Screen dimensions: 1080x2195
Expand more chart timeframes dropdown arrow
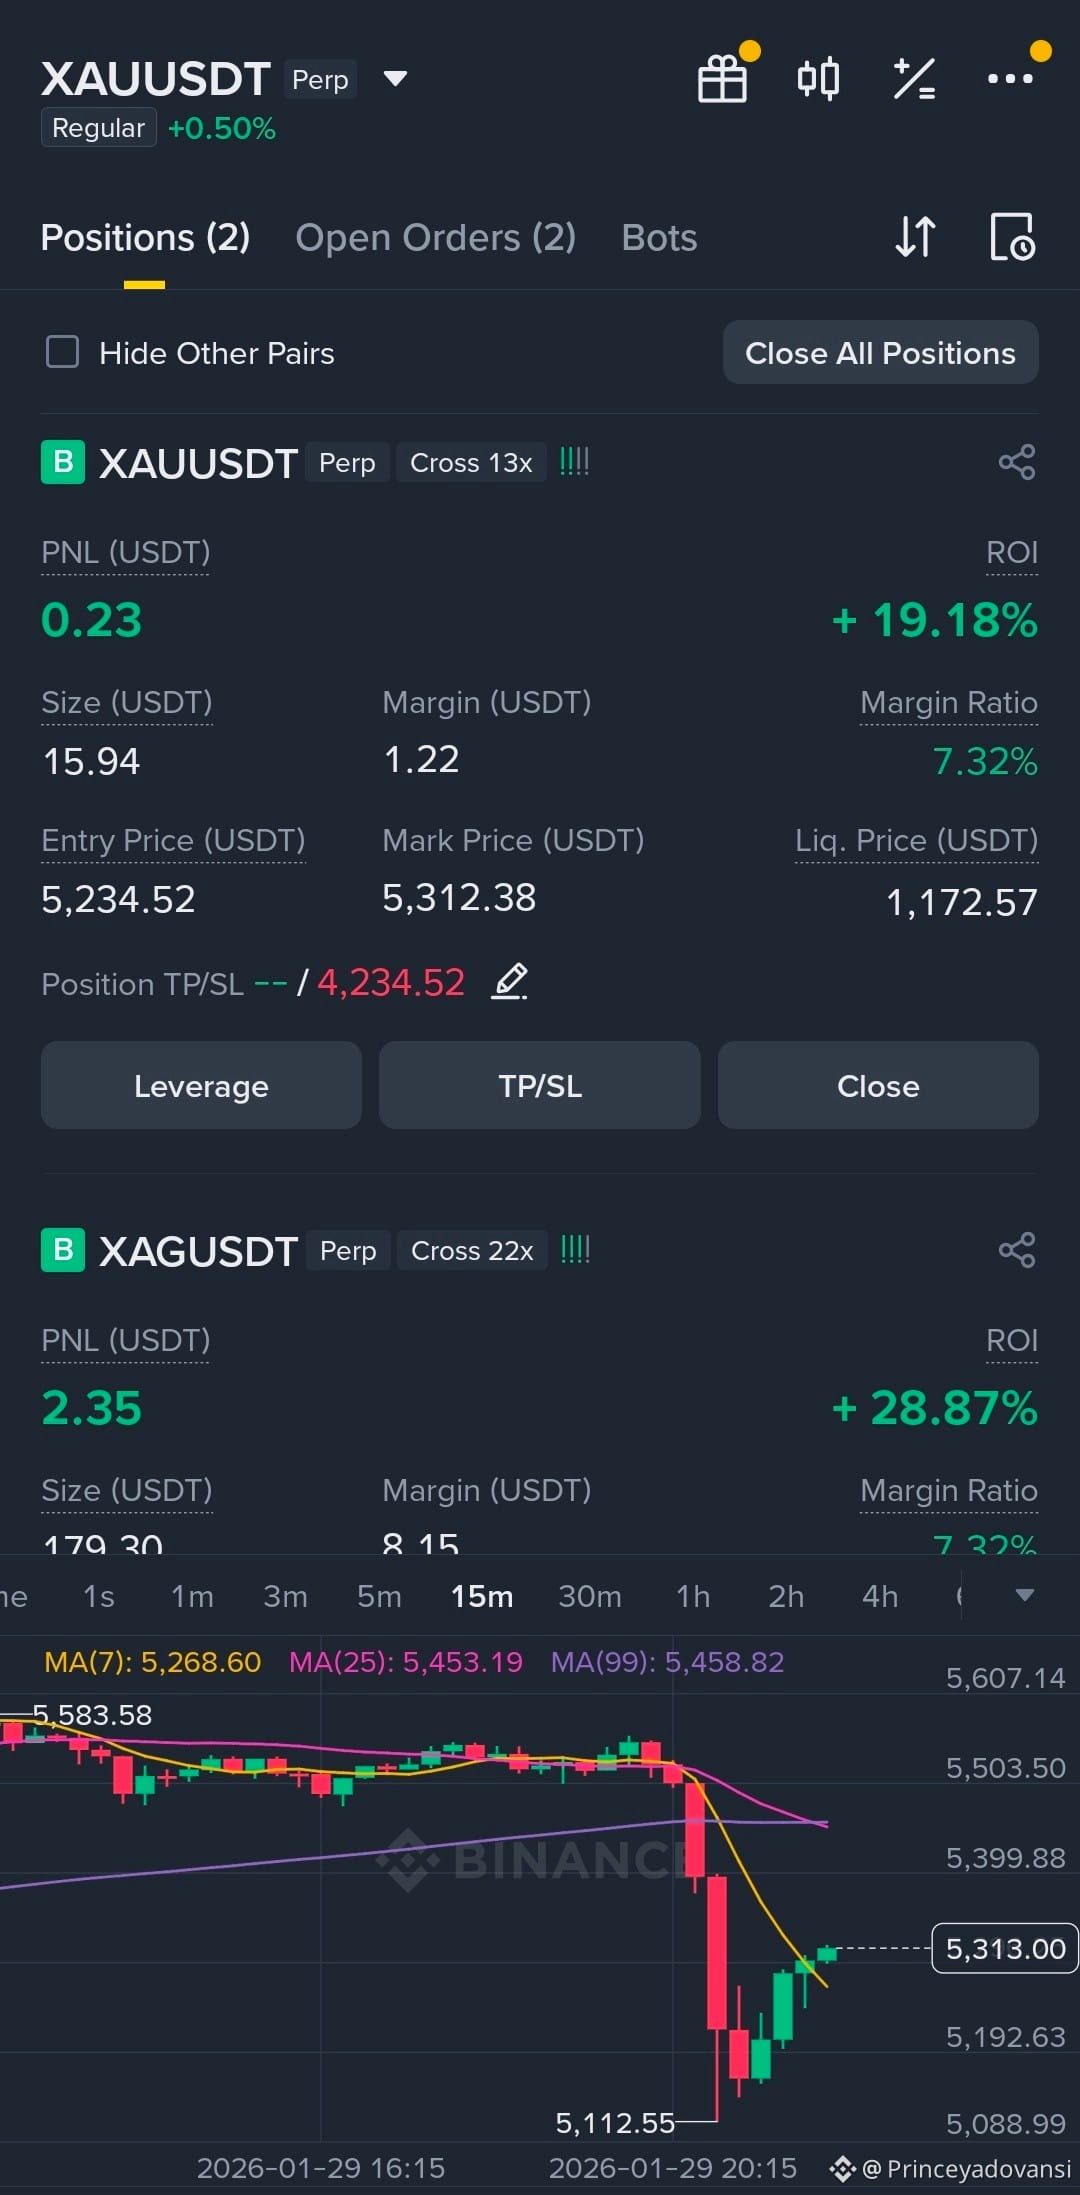(x=1024, y=1595)
